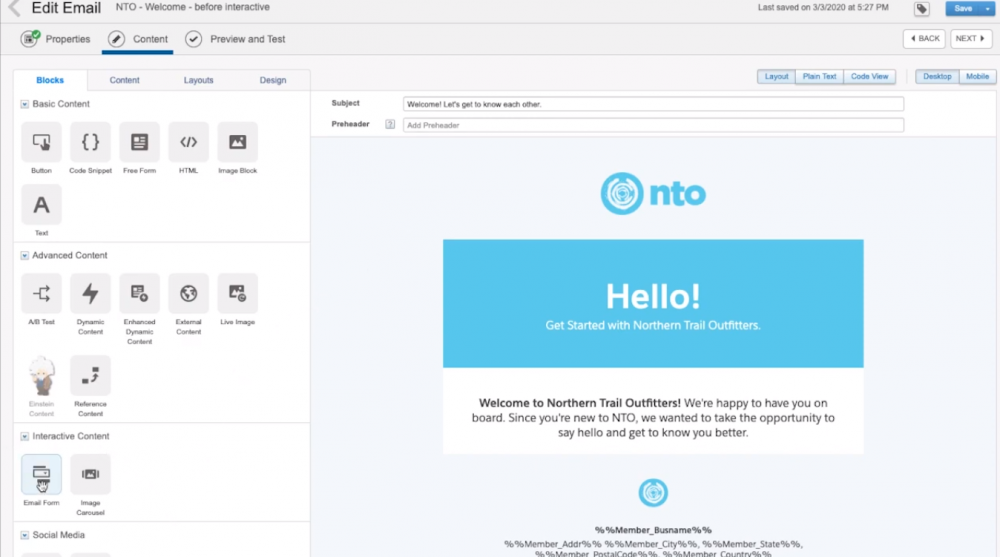
Task: Click the Einstein Content icon
Action: coord(41,376)
